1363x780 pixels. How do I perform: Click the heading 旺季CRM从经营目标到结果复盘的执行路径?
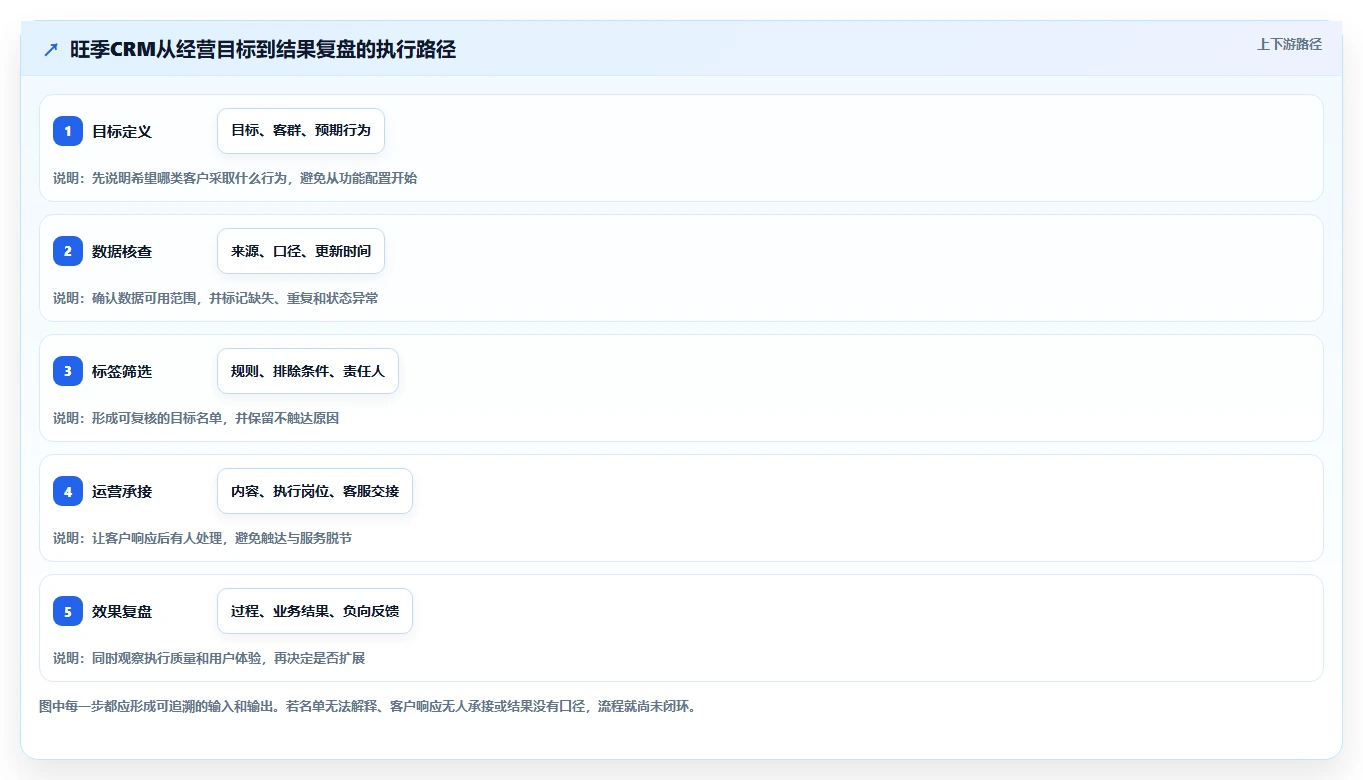[263, 49]
